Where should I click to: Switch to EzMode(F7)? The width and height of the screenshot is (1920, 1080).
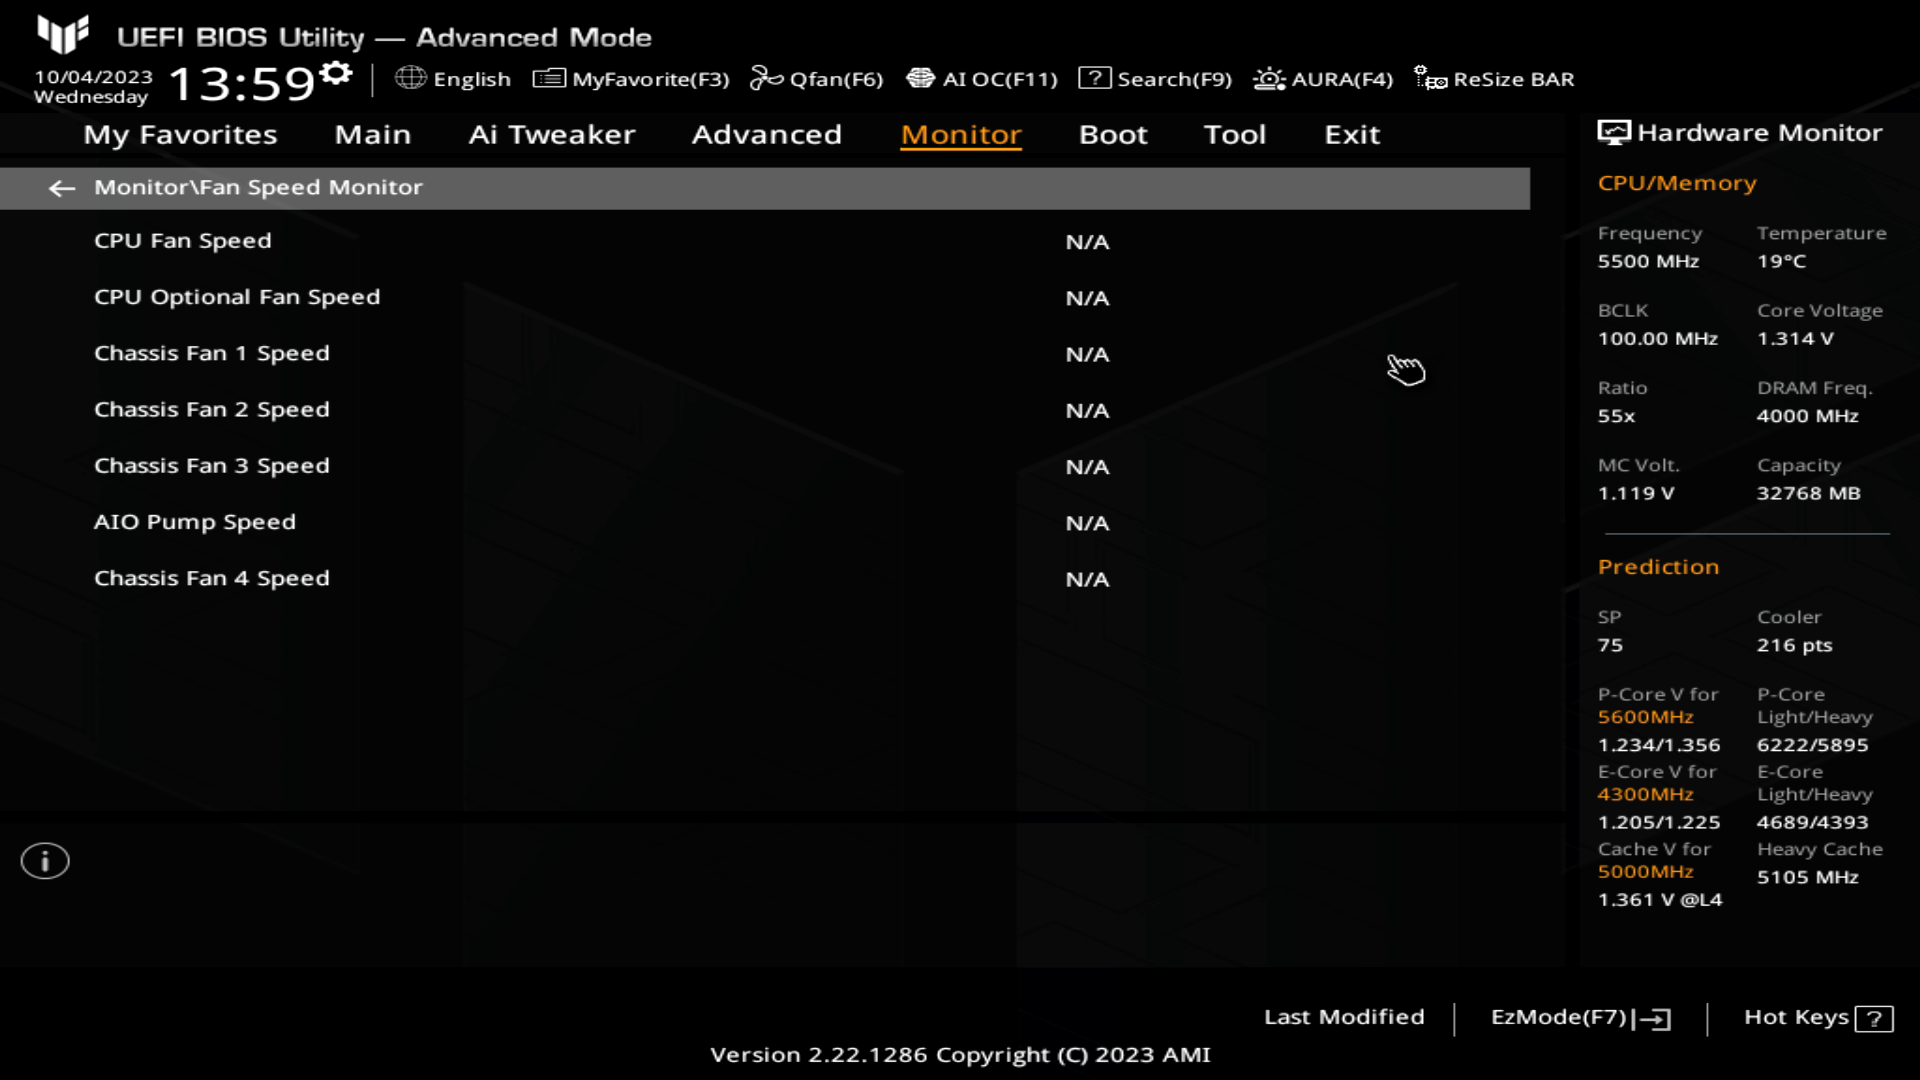[1581, 1018]
